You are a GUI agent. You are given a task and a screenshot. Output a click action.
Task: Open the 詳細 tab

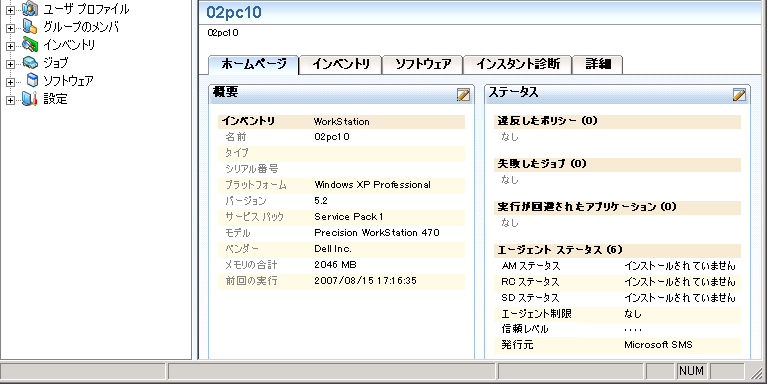598,65
